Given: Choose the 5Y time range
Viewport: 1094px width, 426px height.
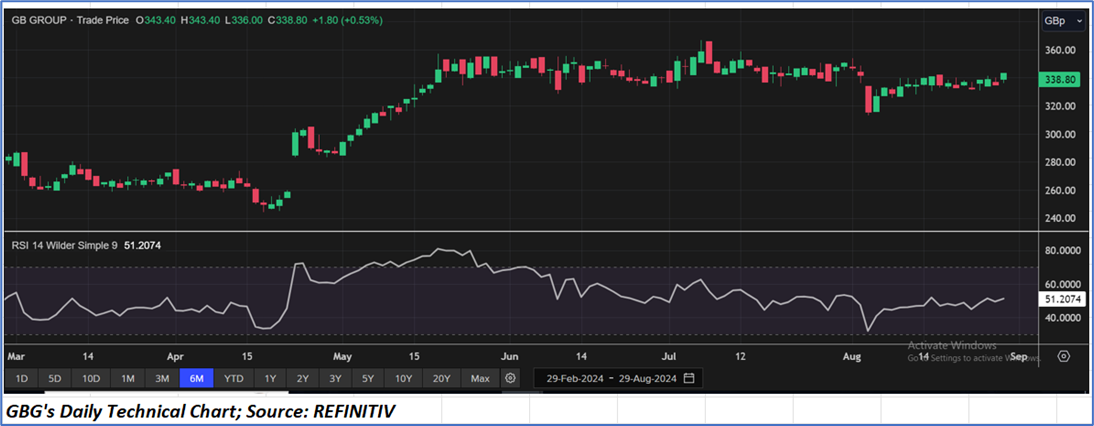Looking at the screenshot, I should tap(369, 378).
